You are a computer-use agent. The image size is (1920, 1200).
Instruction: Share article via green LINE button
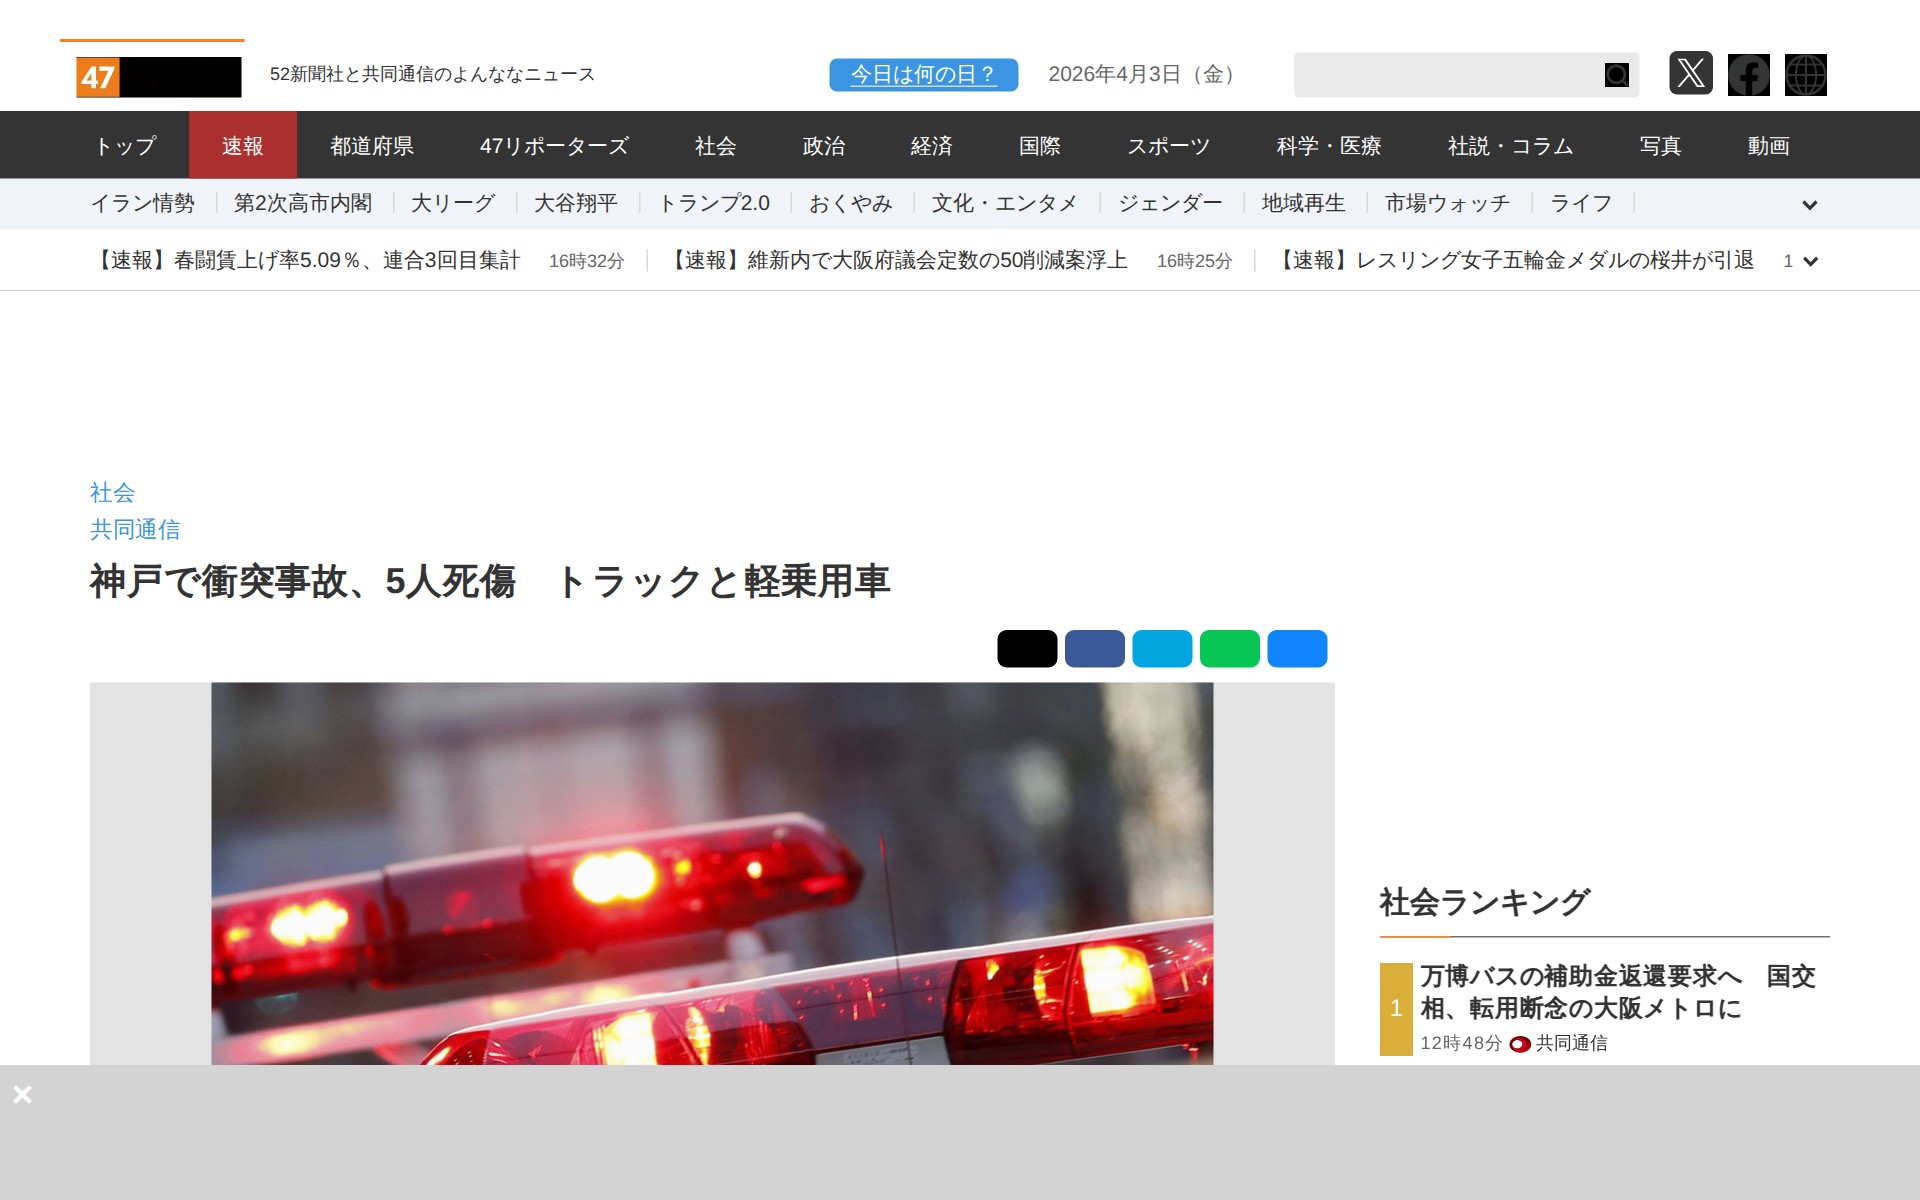1229,649
